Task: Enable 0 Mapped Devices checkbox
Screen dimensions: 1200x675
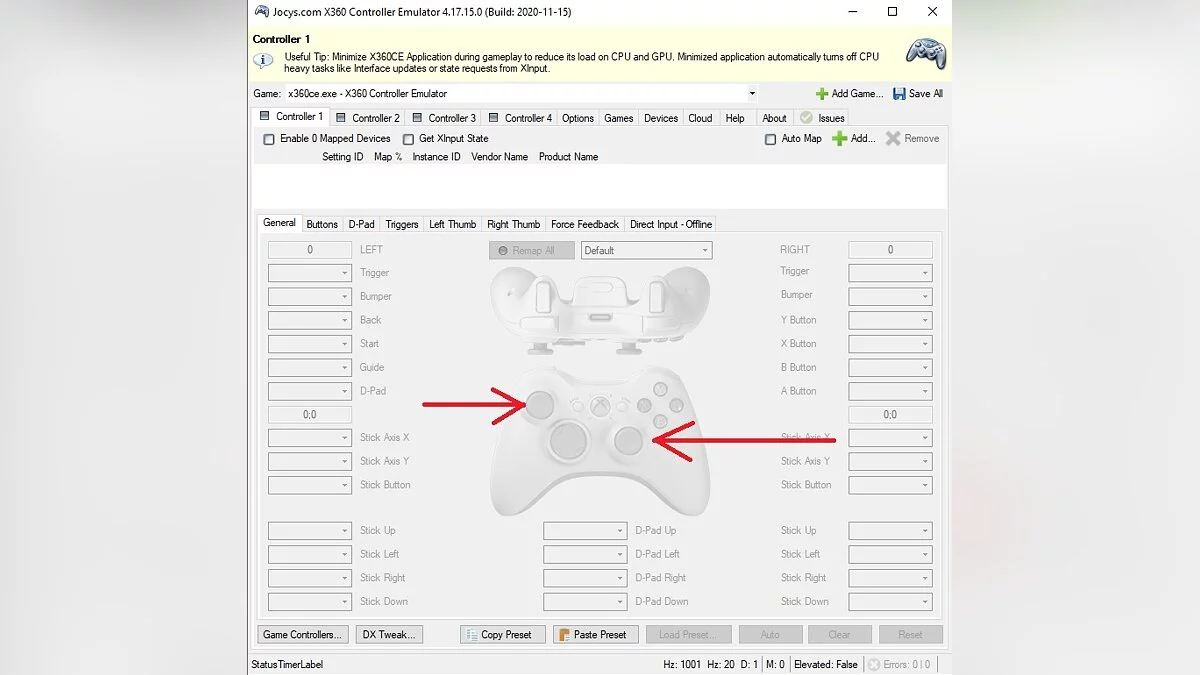Action: pos(269,140)
